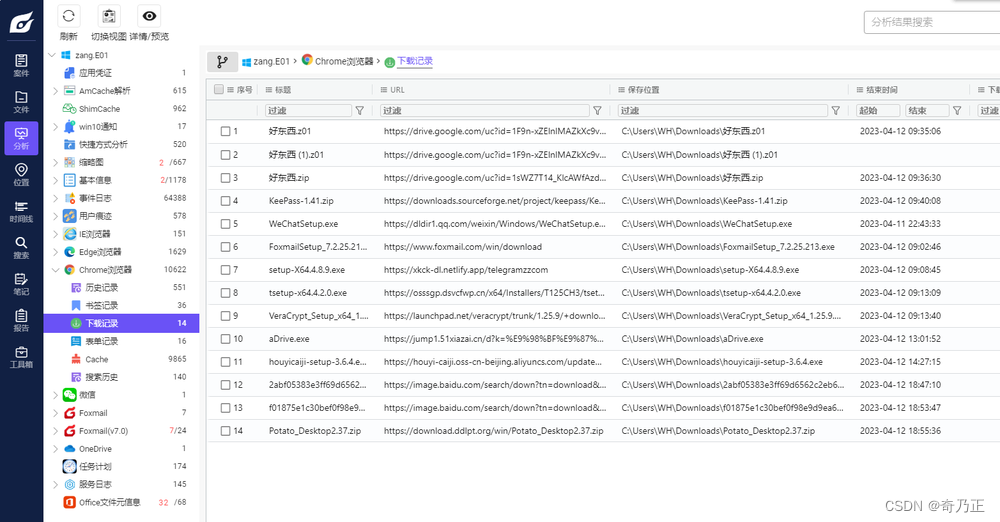
Task: Collapse the Chrome browser tree node
Action: [x=55, y=269]
